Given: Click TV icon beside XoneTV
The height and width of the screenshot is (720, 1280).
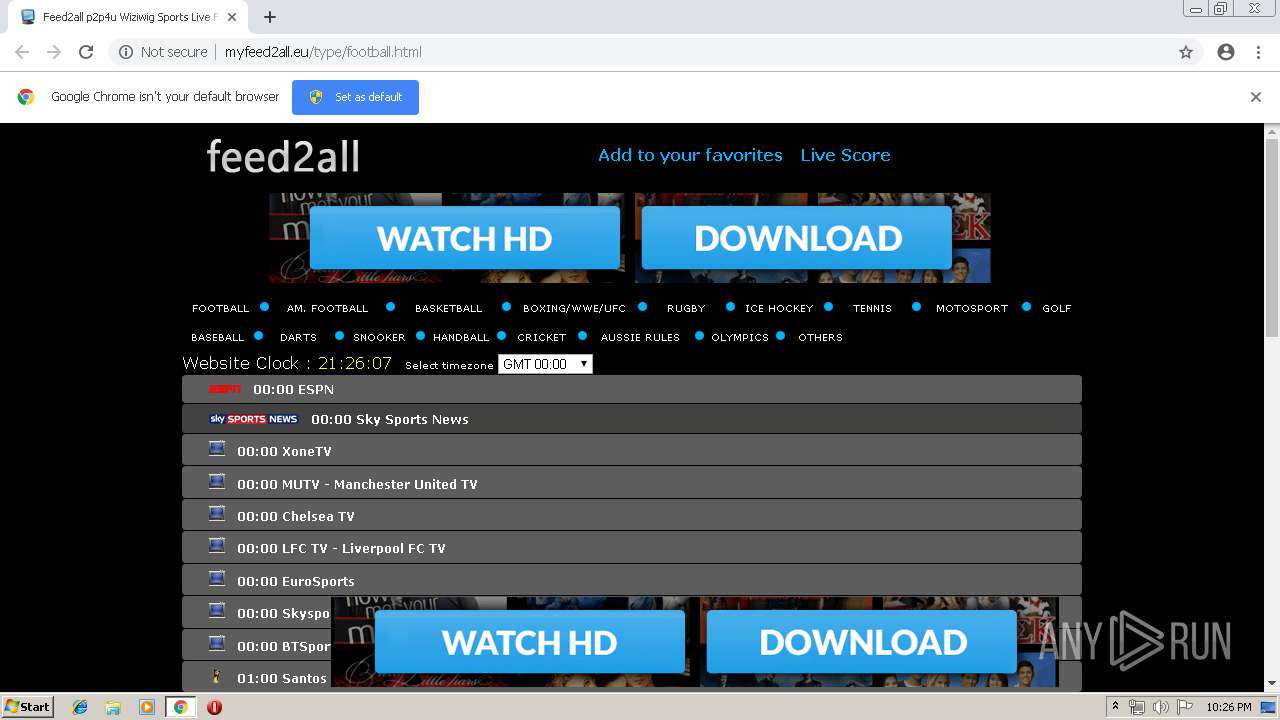Looking at the screenshot, I should 217,449.
